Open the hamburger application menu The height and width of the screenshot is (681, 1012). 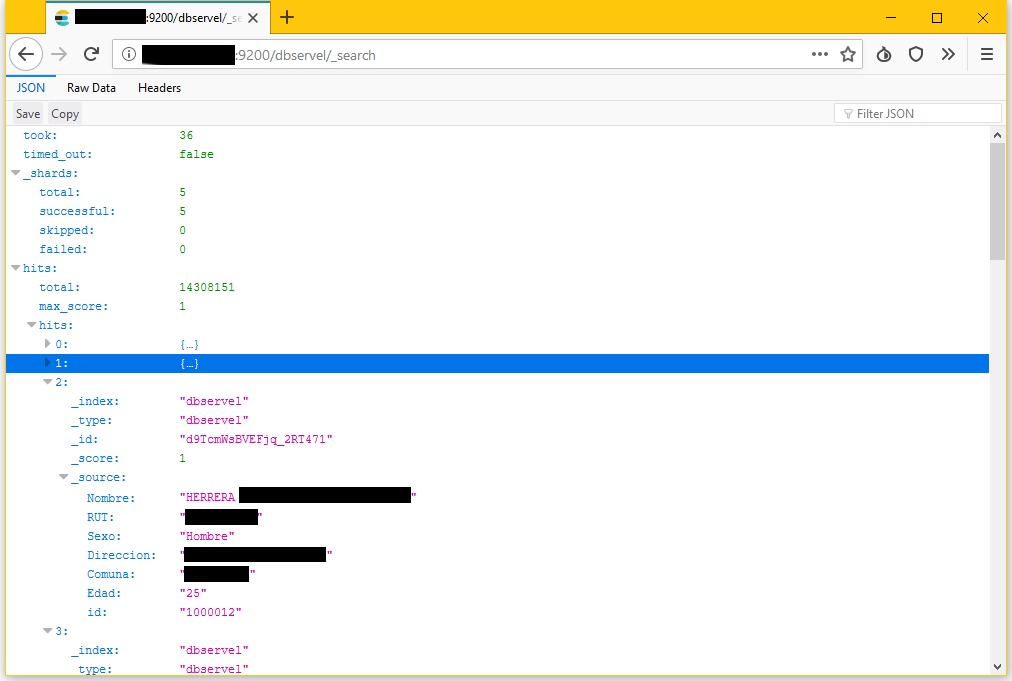point(986,55)
